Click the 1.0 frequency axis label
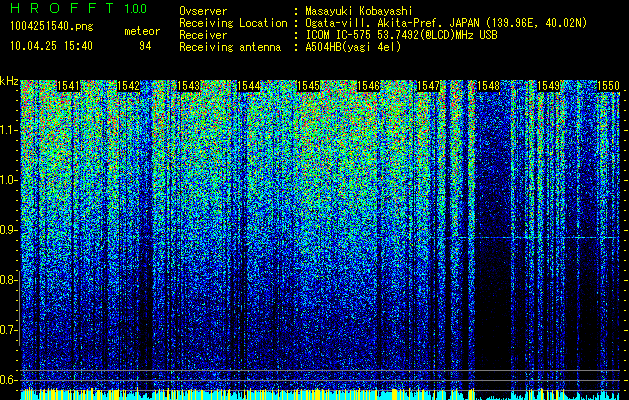Image resolution: width=629 pixels, height=400 pixels. tap(8, 180)
